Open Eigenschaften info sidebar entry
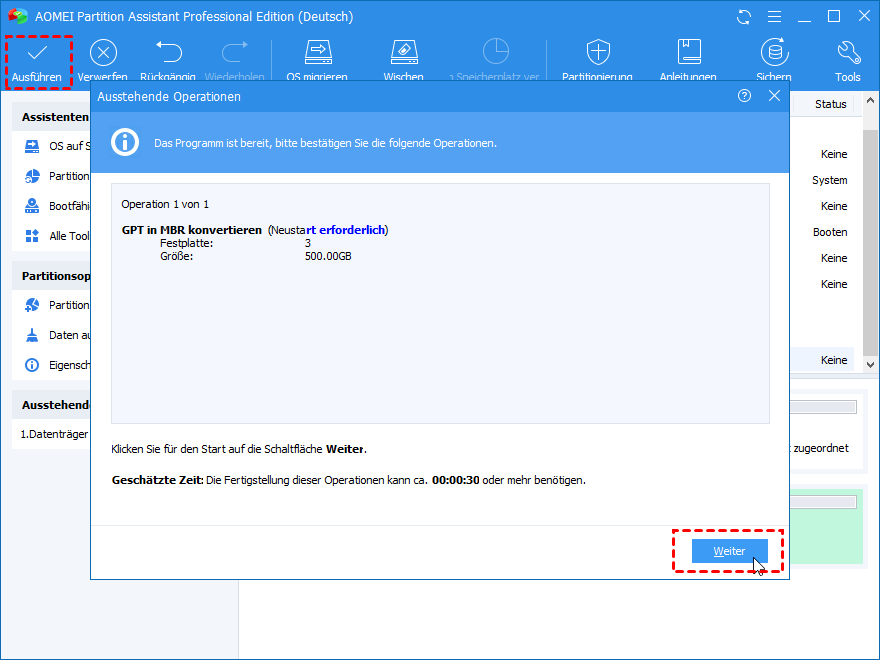The height and width of the screenshot is (660, 880). click(x=57, y=365)
